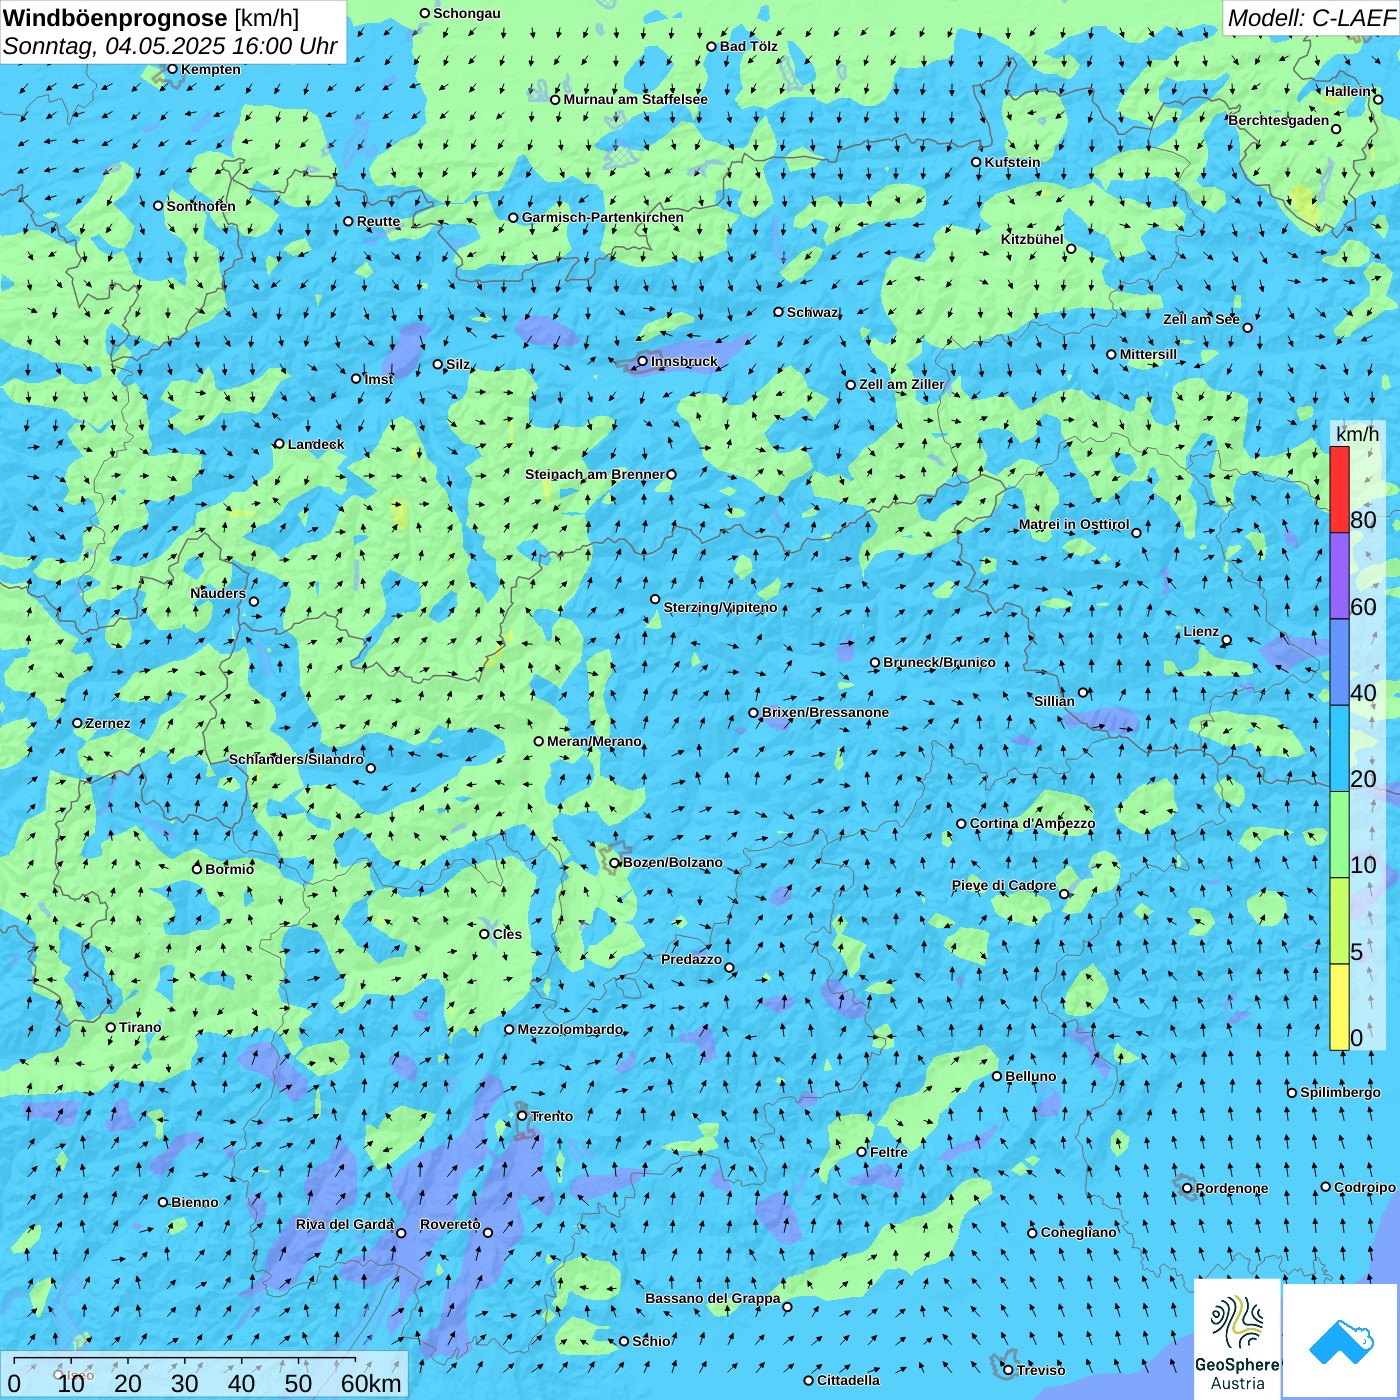Image resolution: width=1400 pixels, height=1400 pixels.
Task: Click the Lienz city label
Action: 1201,631
